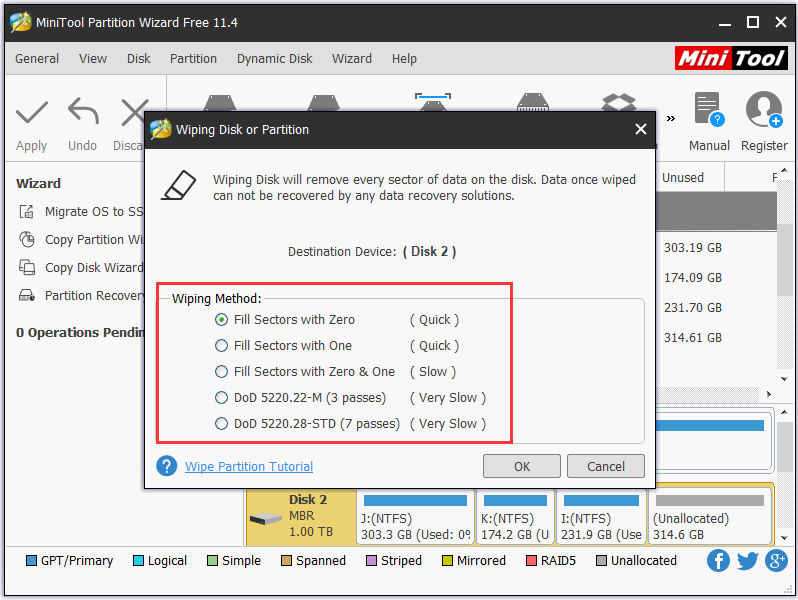Select Fill Sectors with Zero & One
Screen dimensions: 798x600
click(221, 372)
